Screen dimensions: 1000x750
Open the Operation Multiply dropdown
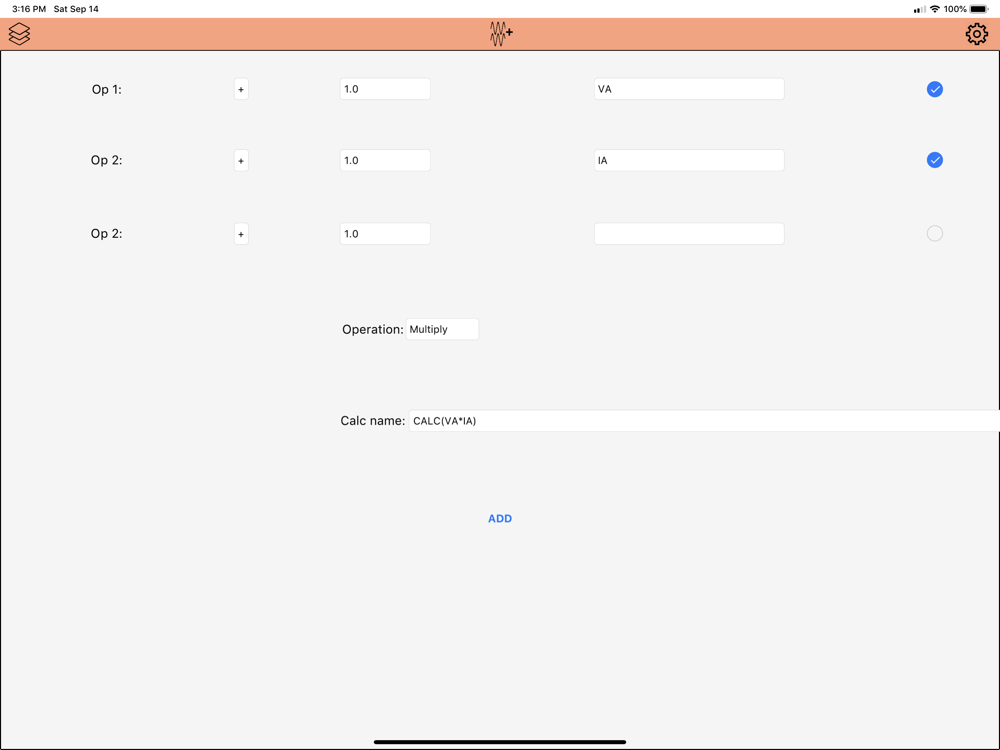(x=442, y=329)
